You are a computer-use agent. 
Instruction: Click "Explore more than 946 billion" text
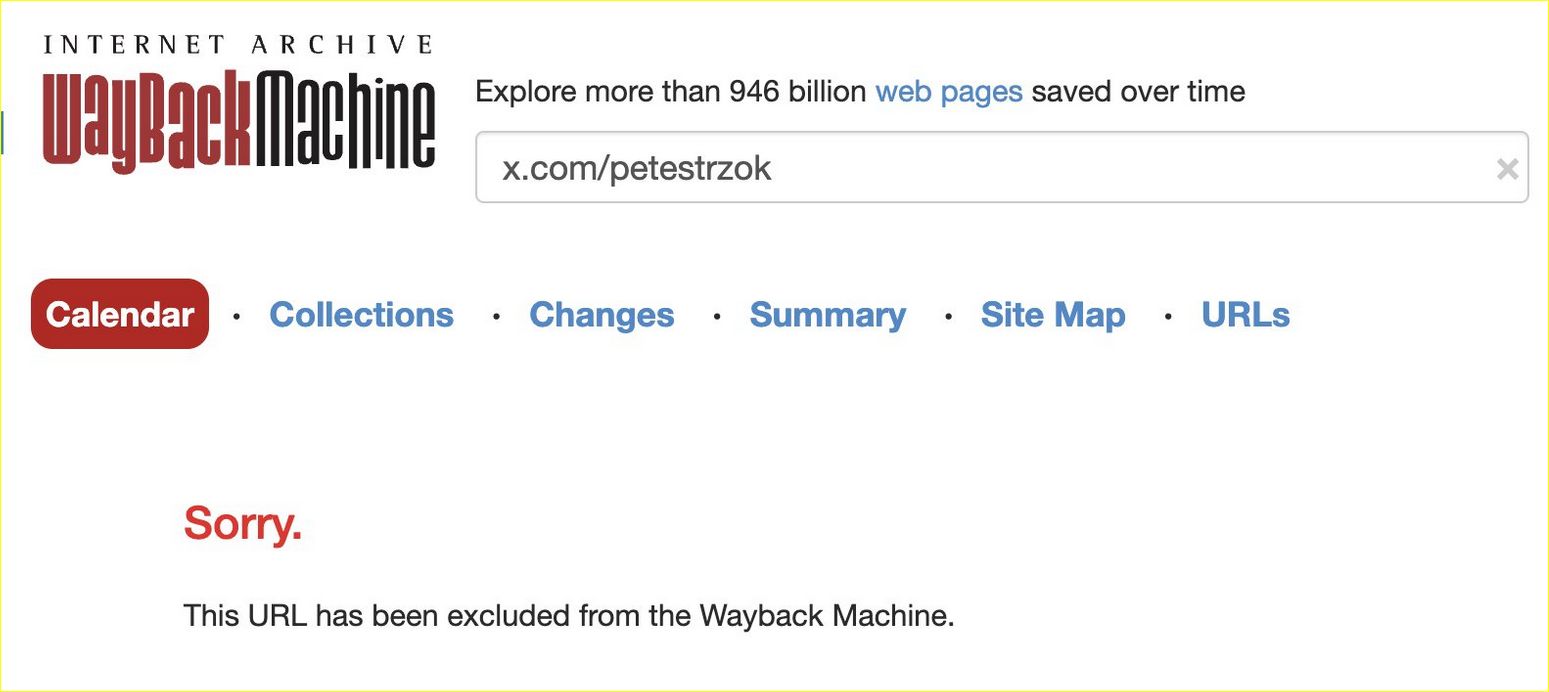[671, 92]
